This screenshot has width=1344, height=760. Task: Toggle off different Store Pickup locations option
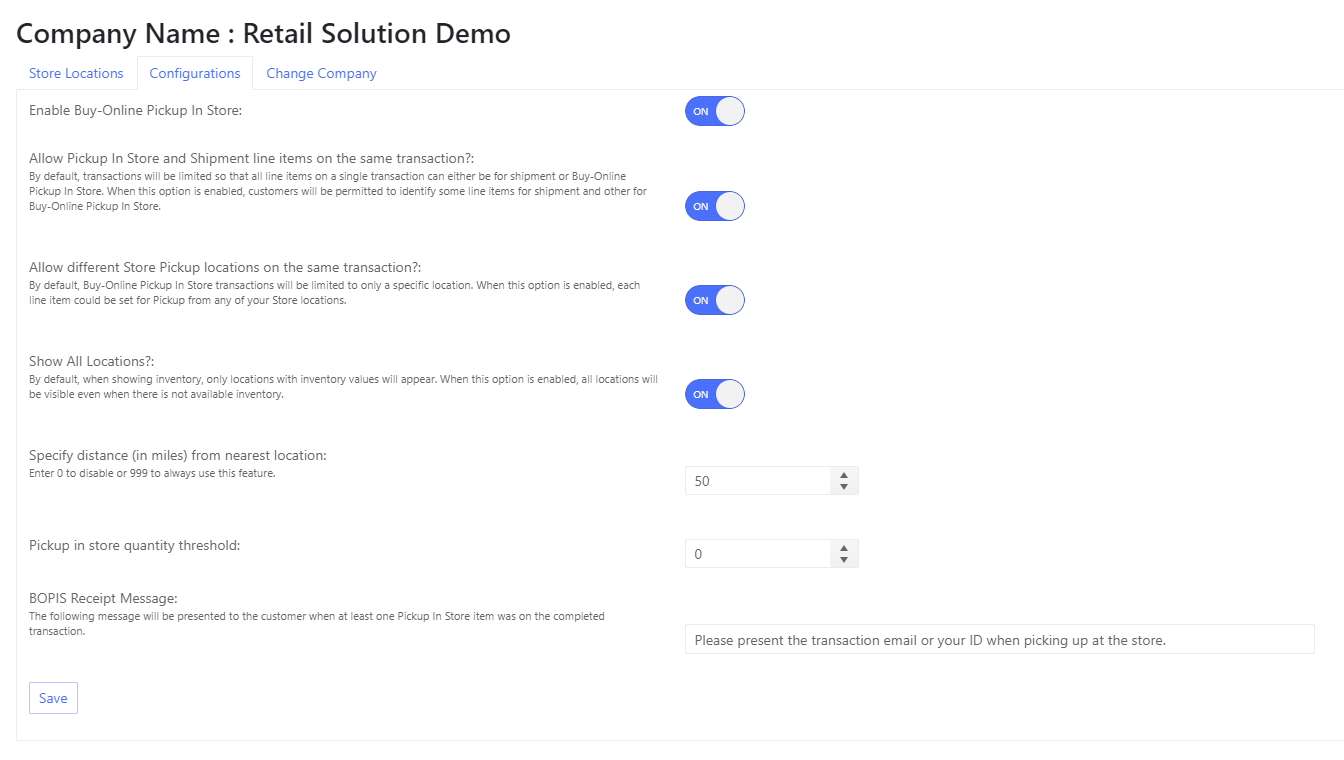tap(714, 300)
